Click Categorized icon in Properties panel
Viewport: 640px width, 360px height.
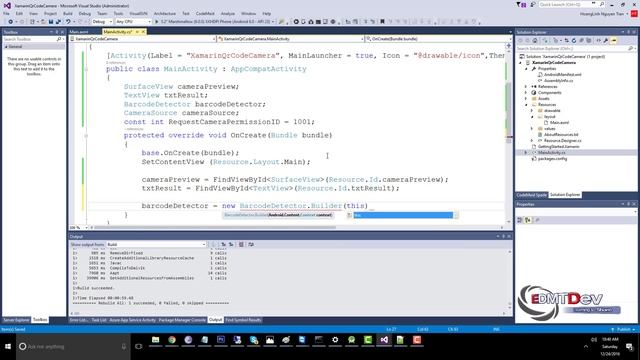520,220
